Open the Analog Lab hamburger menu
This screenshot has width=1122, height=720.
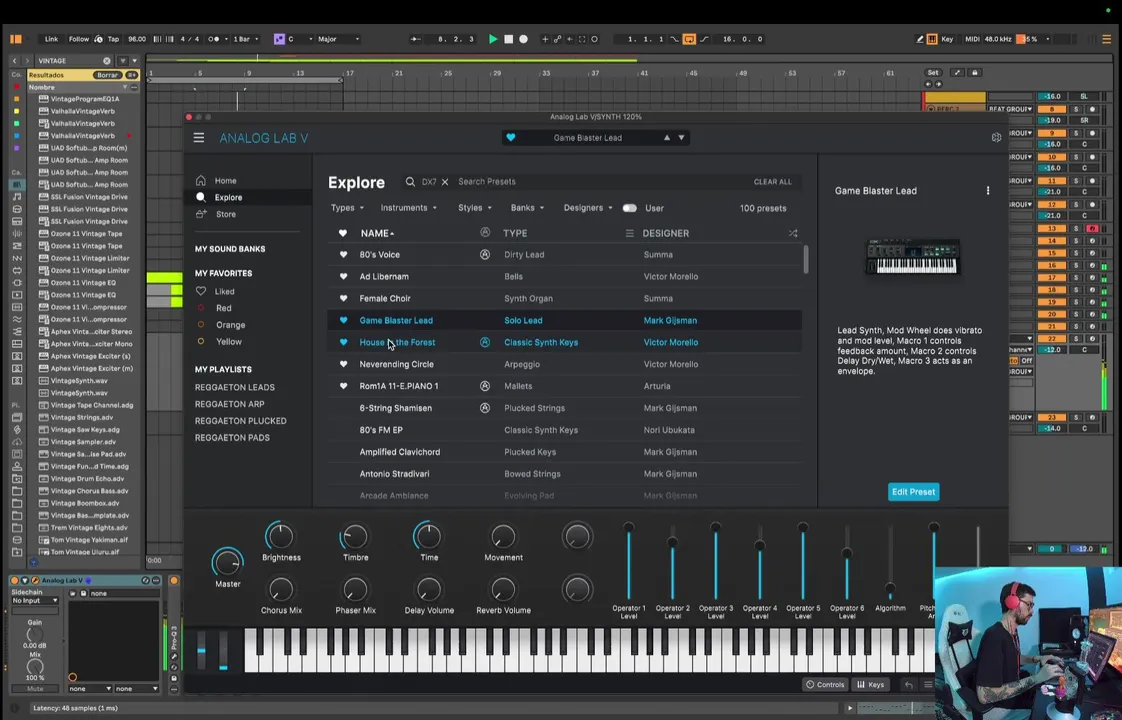[199, 137]
